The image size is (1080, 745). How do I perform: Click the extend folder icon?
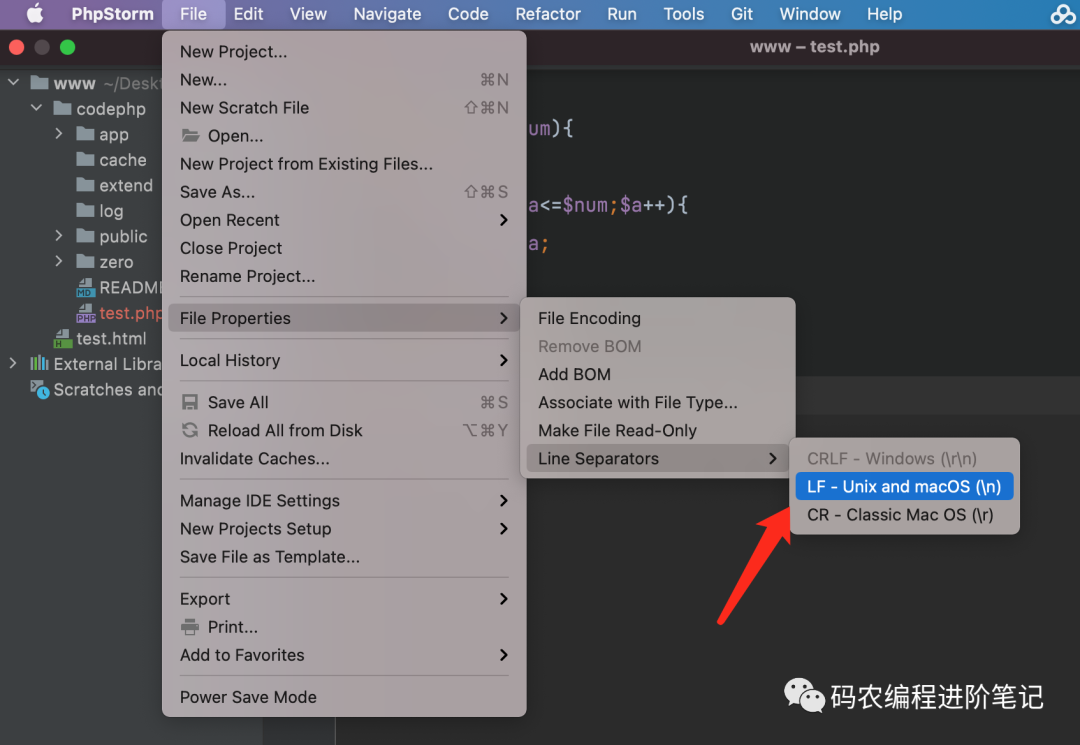[85, 185]
